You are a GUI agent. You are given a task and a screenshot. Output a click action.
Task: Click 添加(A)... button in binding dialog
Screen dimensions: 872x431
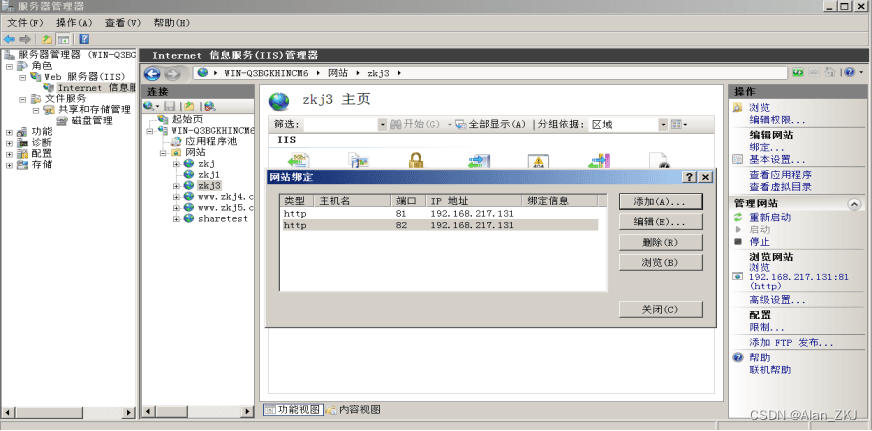click(661, 201)
